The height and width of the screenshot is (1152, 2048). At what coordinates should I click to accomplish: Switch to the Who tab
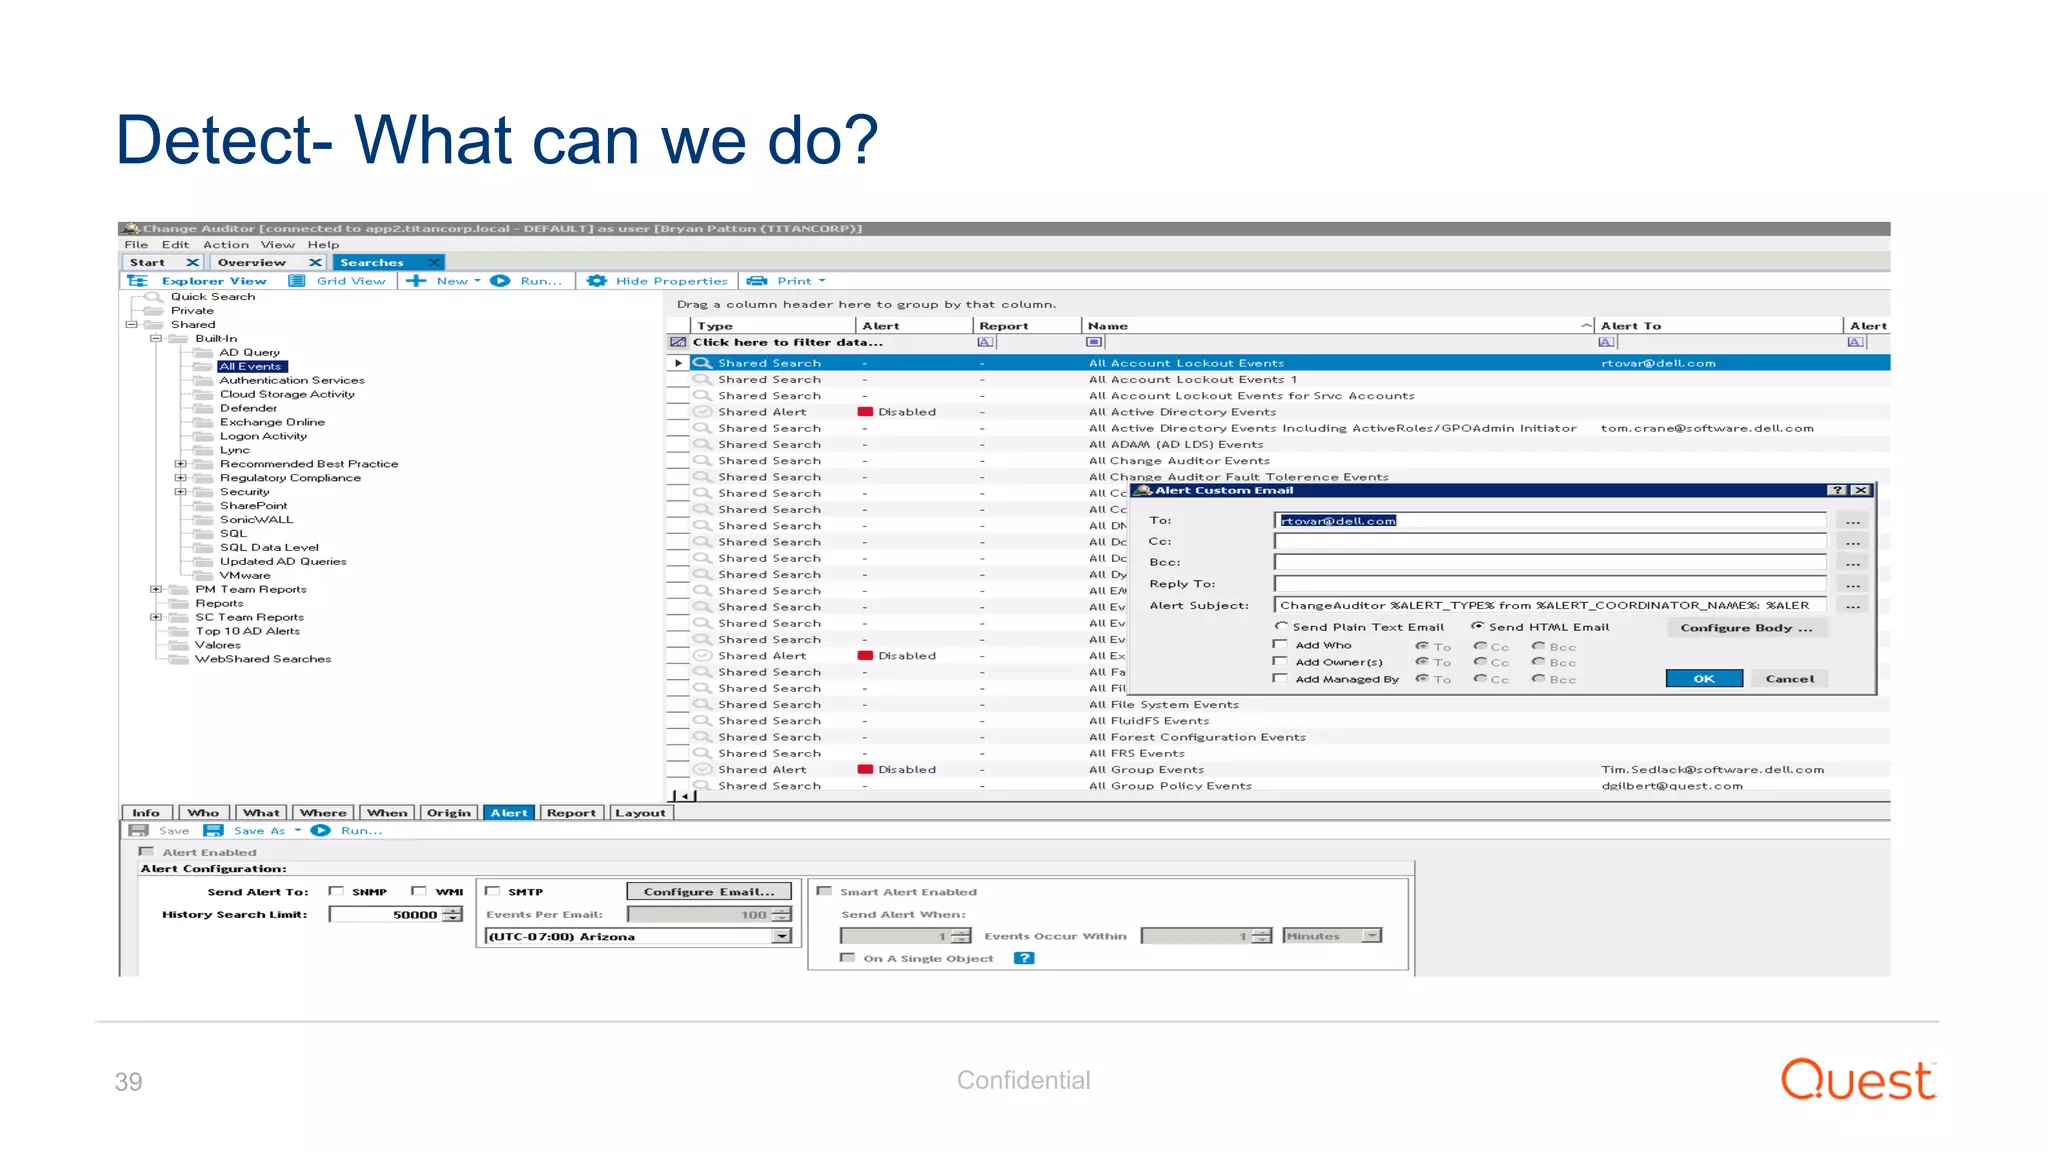203,813
